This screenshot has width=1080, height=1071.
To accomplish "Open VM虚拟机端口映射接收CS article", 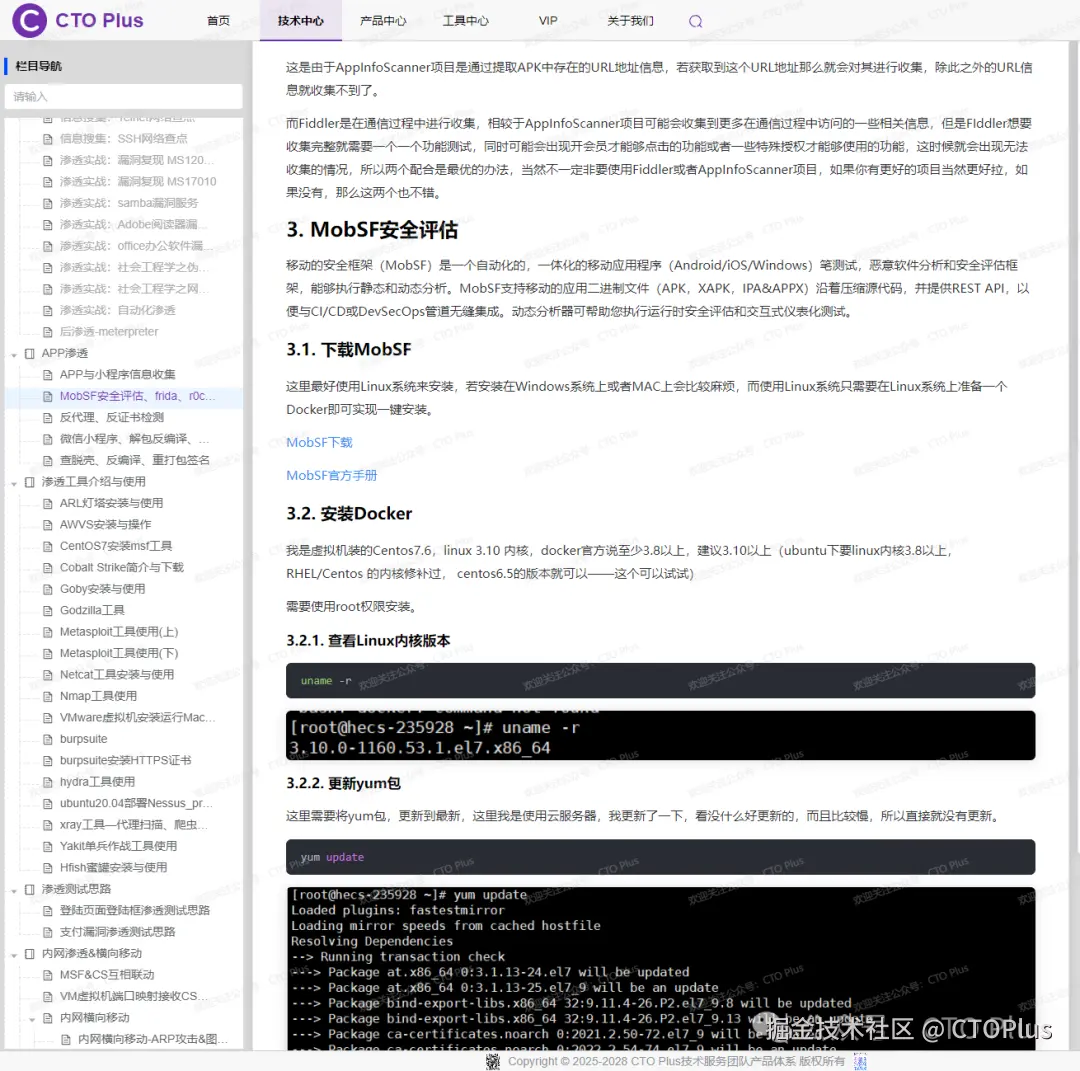I will click(x=134, y=996).
